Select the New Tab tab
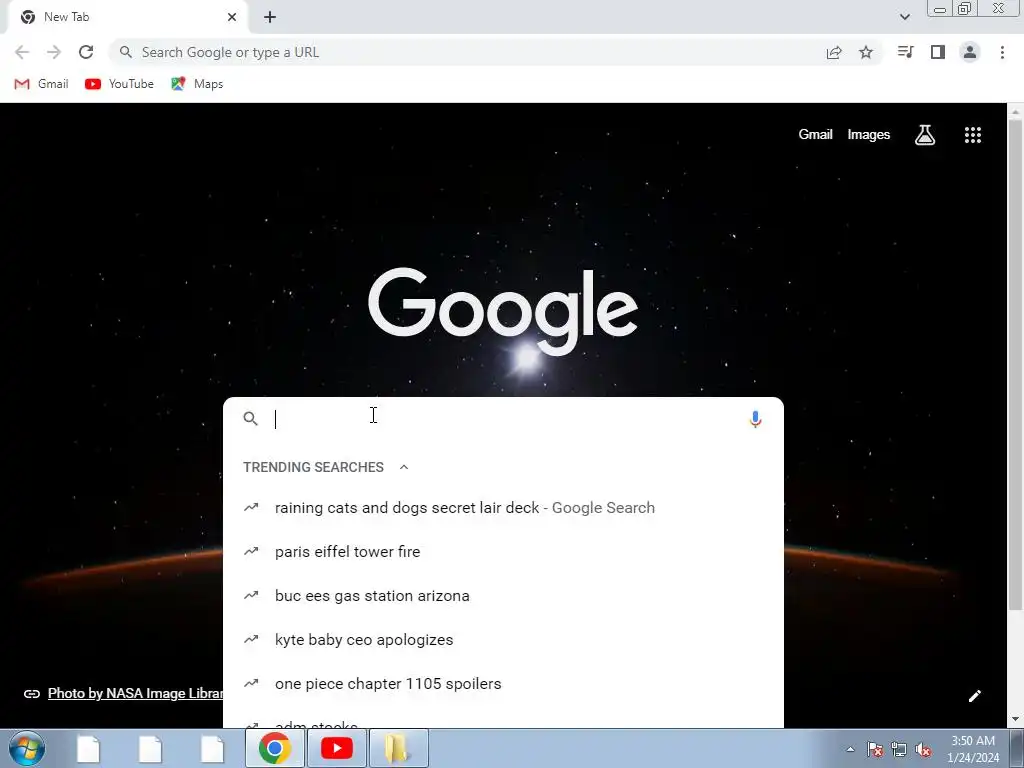This screenshot has width=1024, height=768. 127,17
